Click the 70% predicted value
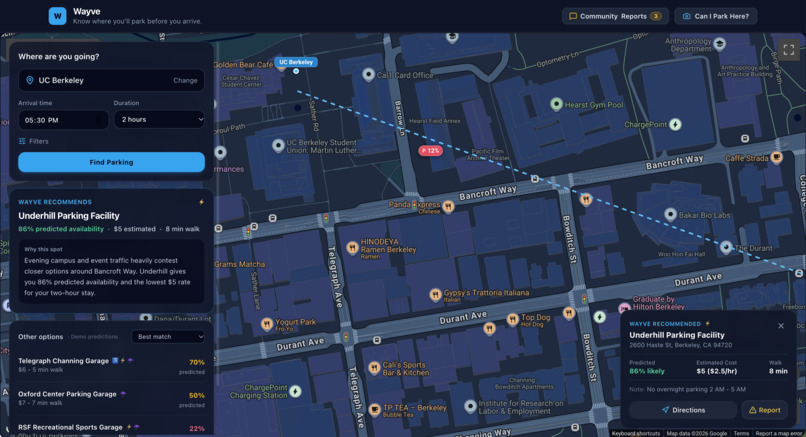Image resolution: width=806 pixels, height=437 pixels. 197,362
